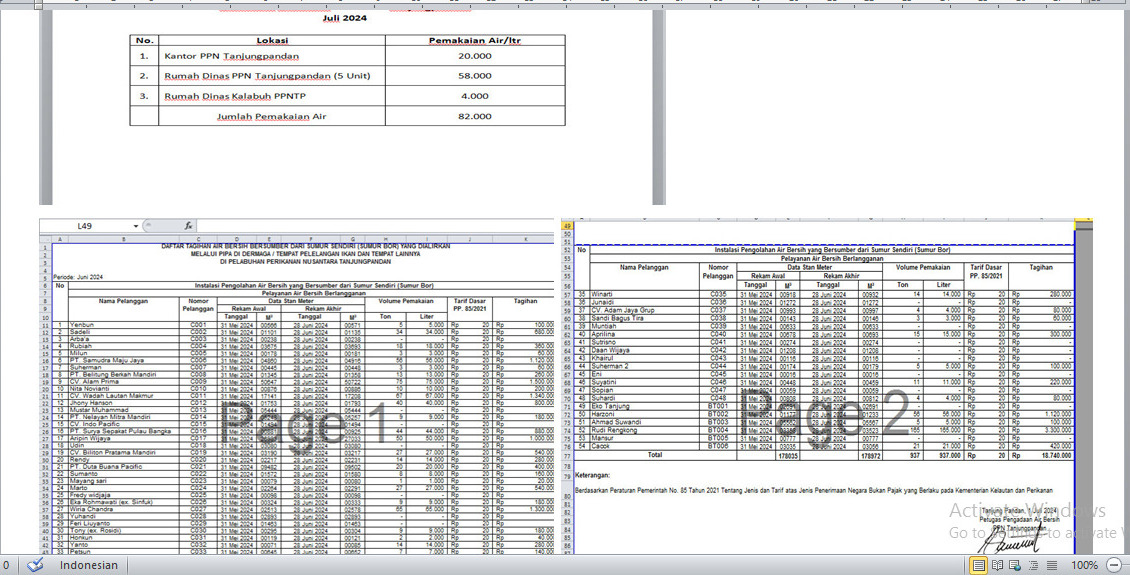Click the L49 name box in Excel picture

click(x=85, y=226)
